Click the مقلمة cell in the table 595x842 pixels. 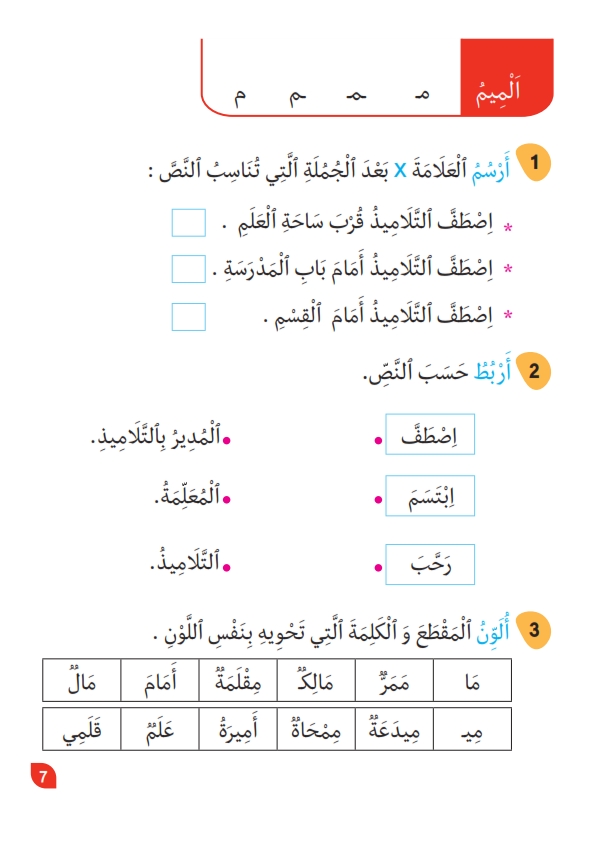click(x=238, y=680)
